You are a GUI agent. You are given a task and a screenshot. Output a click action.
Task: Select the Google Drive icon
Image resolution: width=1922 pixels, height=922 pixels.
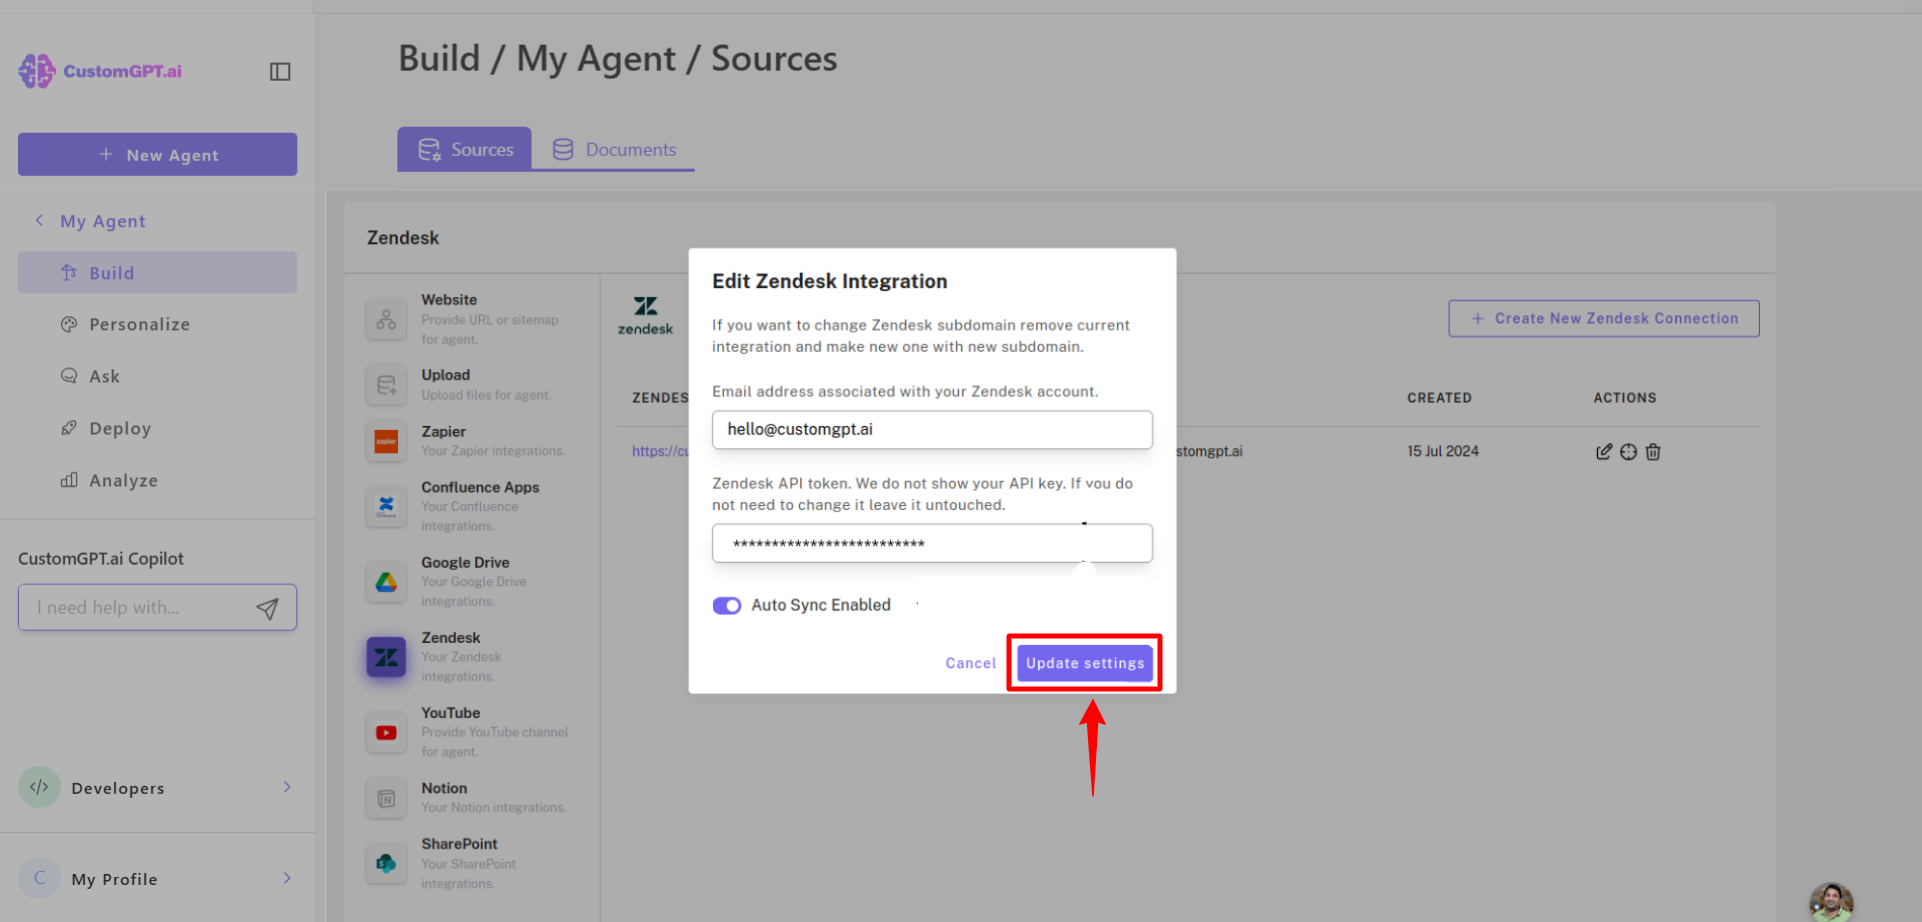[386, 582]
